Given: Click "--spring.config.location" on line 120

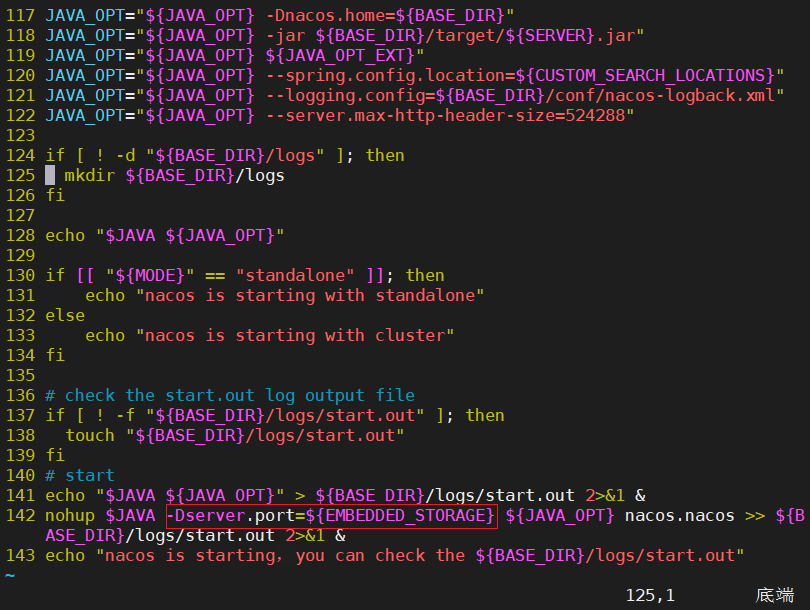Looking at the screenshot, I should pyautogui.click(x=385, y=75).
